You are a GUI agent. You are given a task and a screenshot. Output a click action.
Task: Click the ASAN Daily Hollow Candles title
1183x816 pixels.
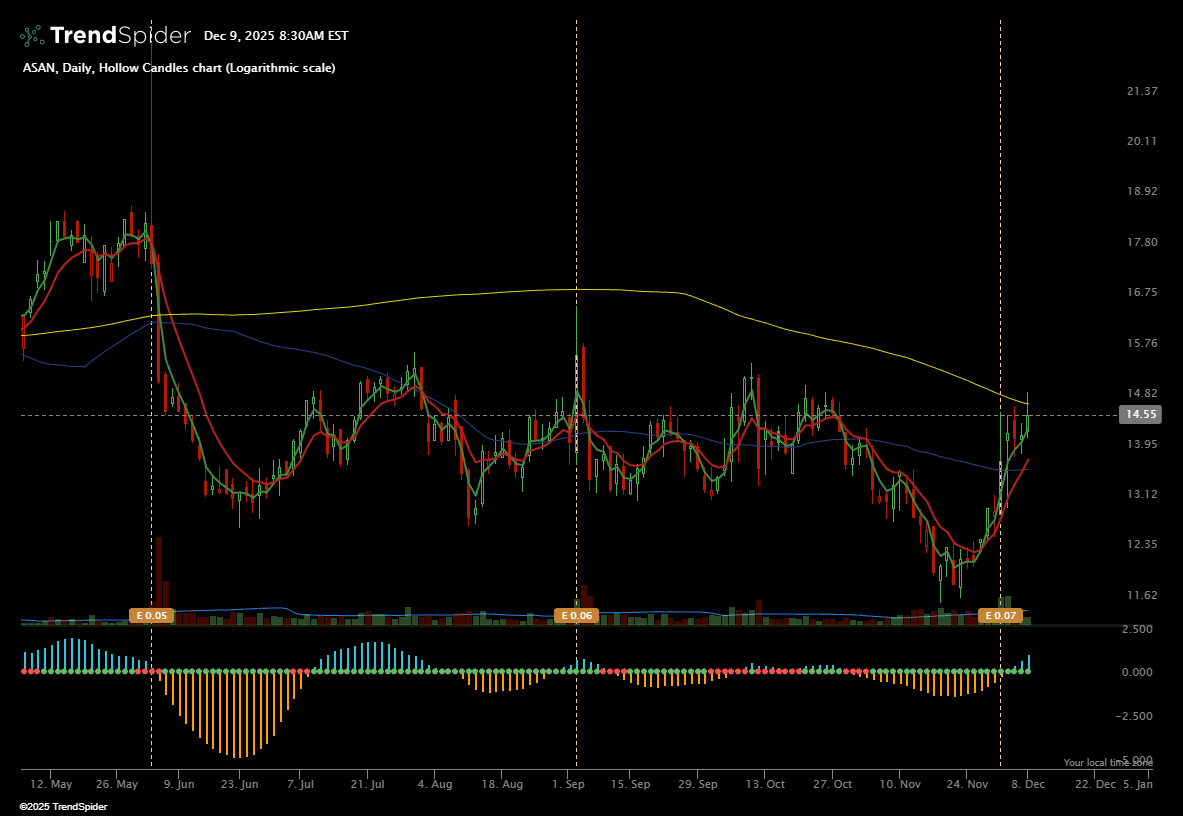(x=179, y=68)
